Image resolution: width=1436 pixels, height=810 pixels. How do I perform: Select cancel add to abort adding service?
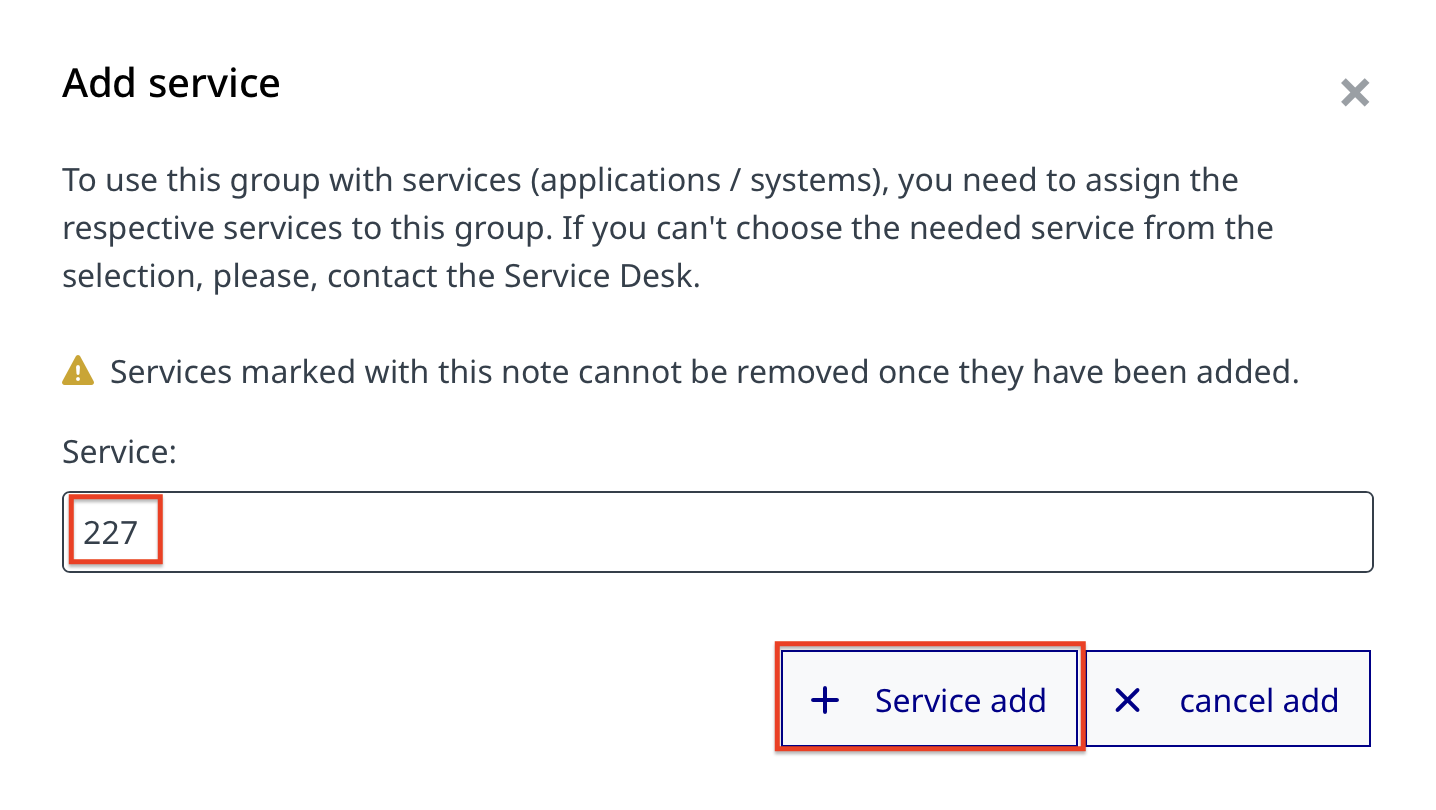click(x=1228, y=700)
